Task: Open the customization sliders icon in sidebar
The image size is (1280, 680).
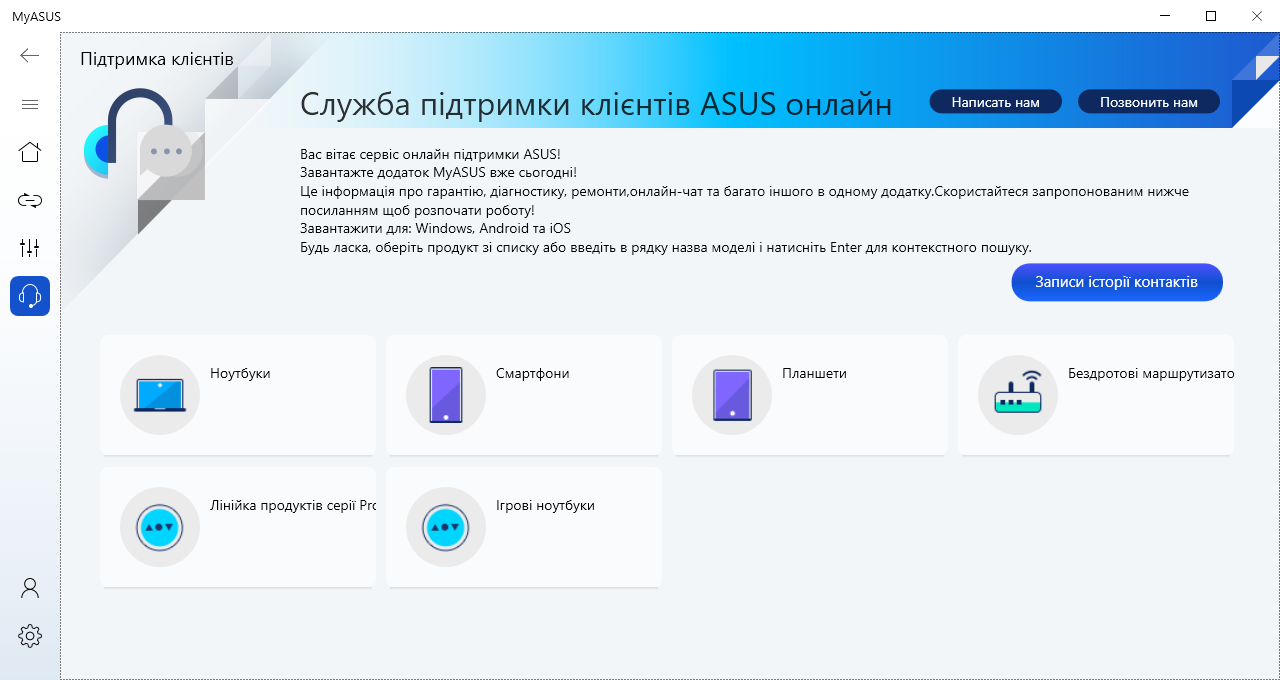Action: click(x=30, y=248)
